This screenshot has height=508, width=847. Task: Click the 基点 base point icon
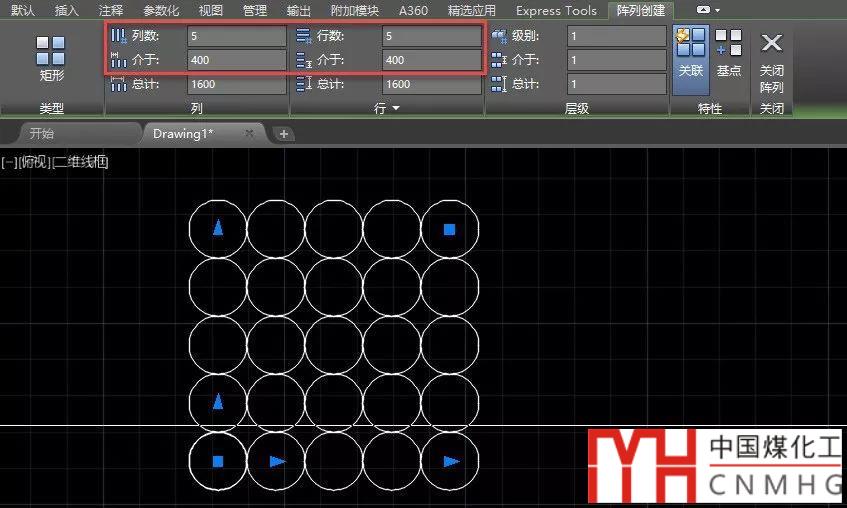(x=729, y=52)
